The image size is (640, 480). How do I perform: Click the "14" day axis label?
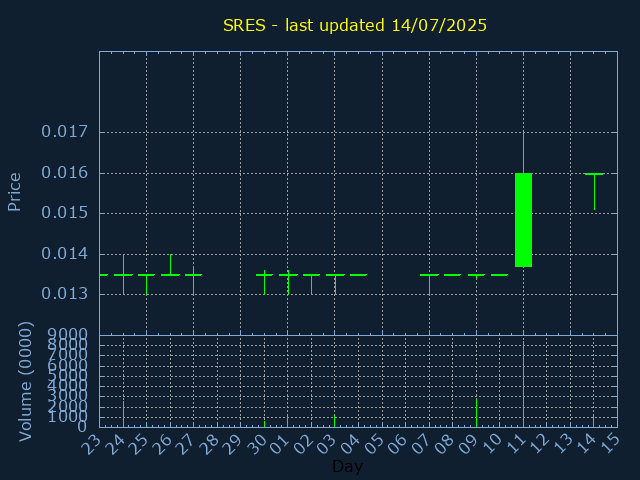point(586,444)
